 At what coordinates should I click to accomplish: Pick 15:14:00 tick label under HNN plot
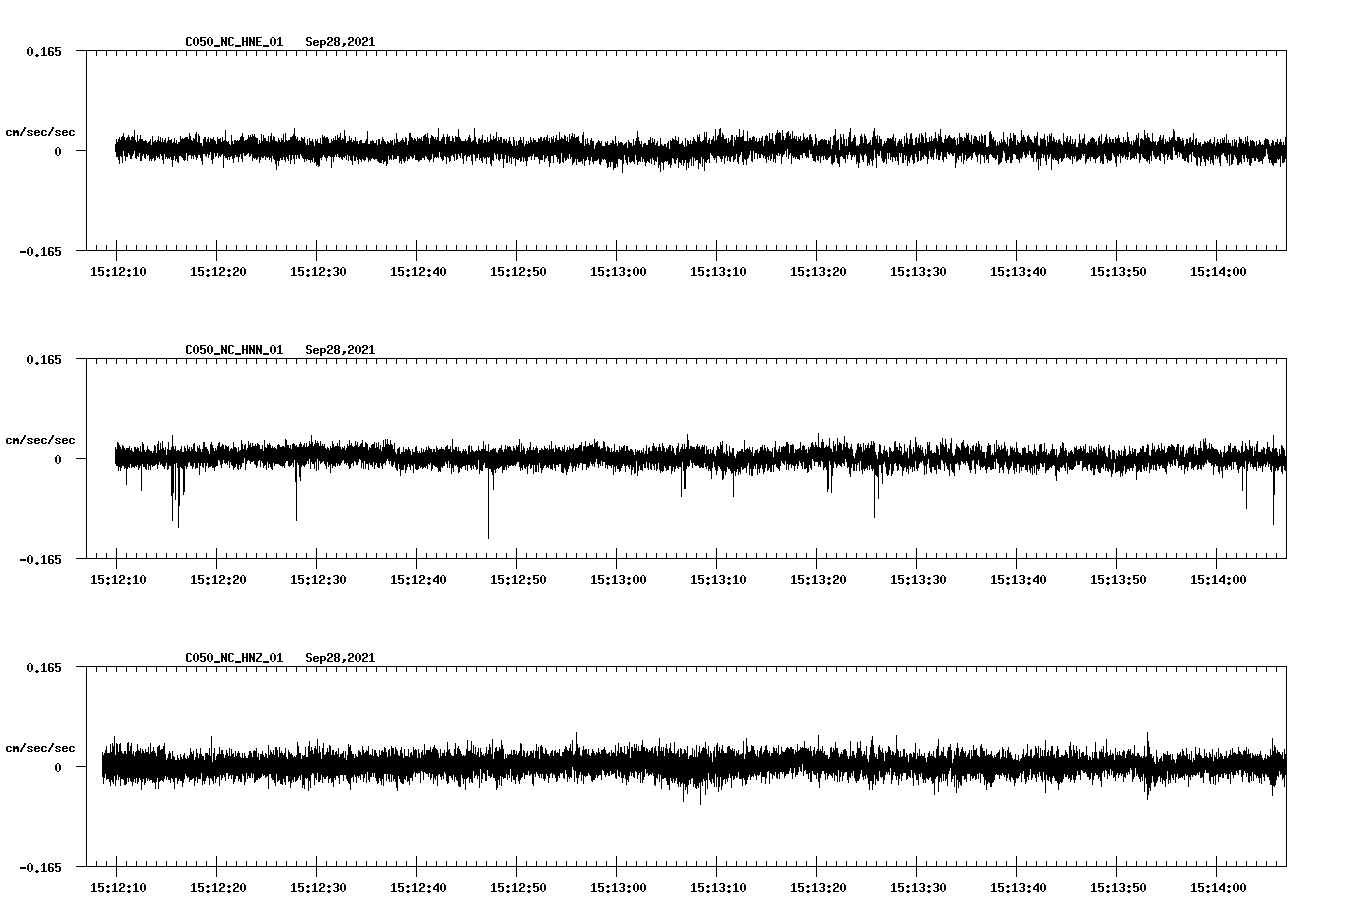coord(1218,579)
